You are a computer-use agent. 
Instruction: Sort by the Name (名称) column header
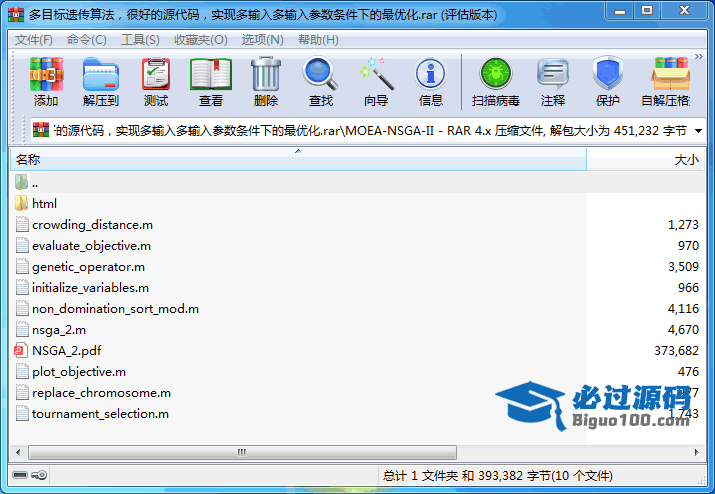point(298,160)
